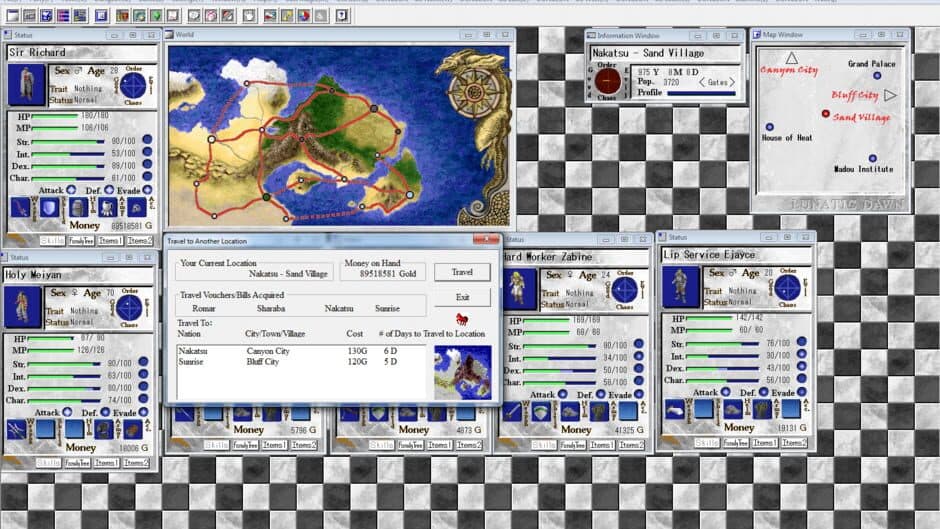Open Sir Richard's Skills tab
940x529 pixels.
click(52, 241)
